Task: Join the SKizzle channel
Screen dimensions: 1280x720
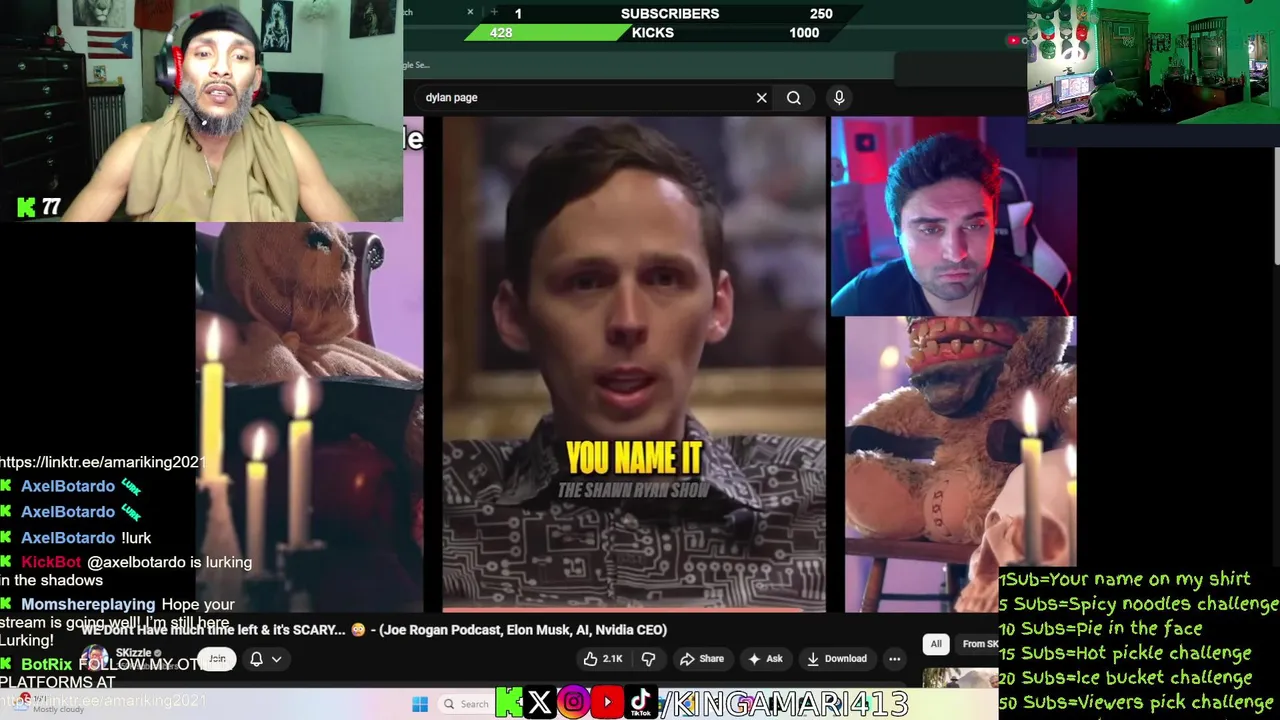Action: pyautogui.click(x=217, y=659)
